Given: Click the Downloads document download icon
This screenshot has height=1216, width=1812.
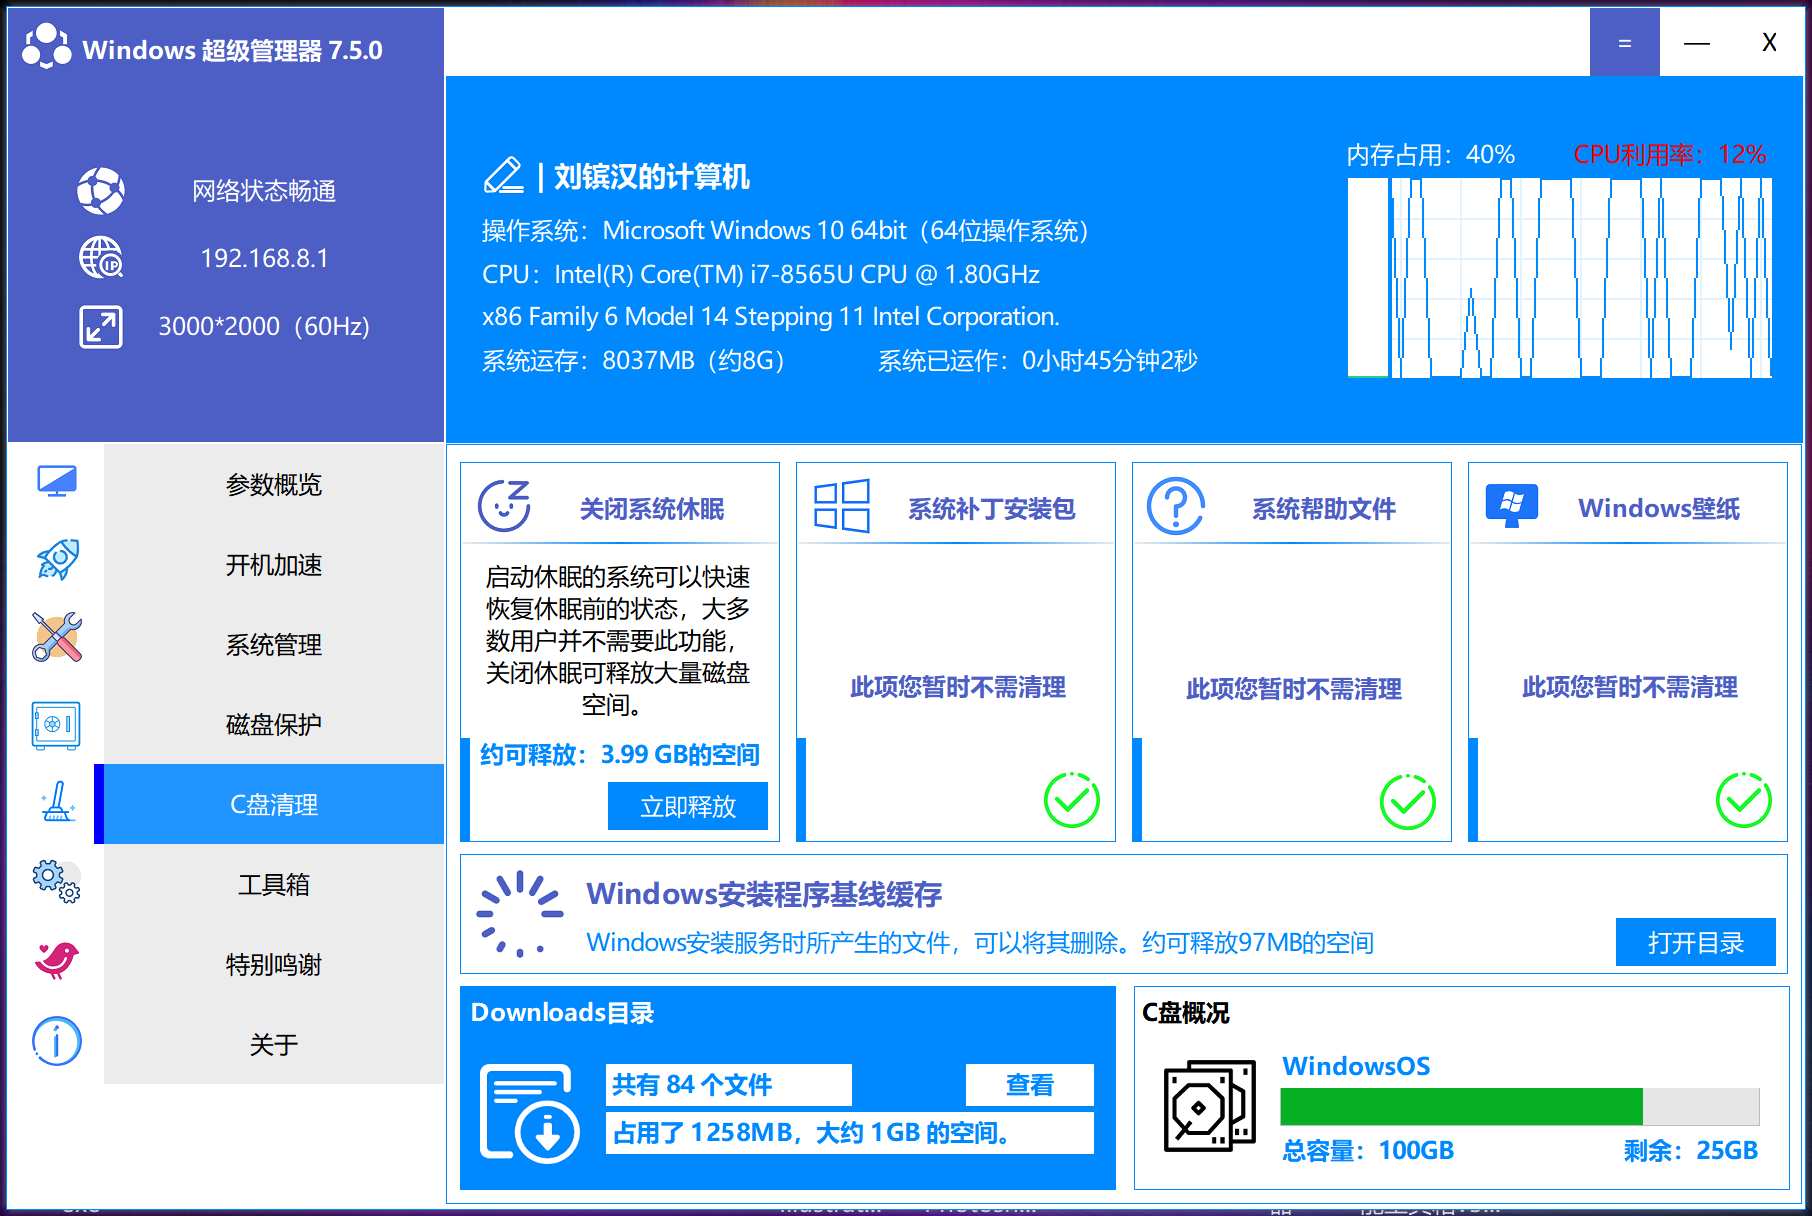Looking at the screenshot, I should pos(530,1113).
